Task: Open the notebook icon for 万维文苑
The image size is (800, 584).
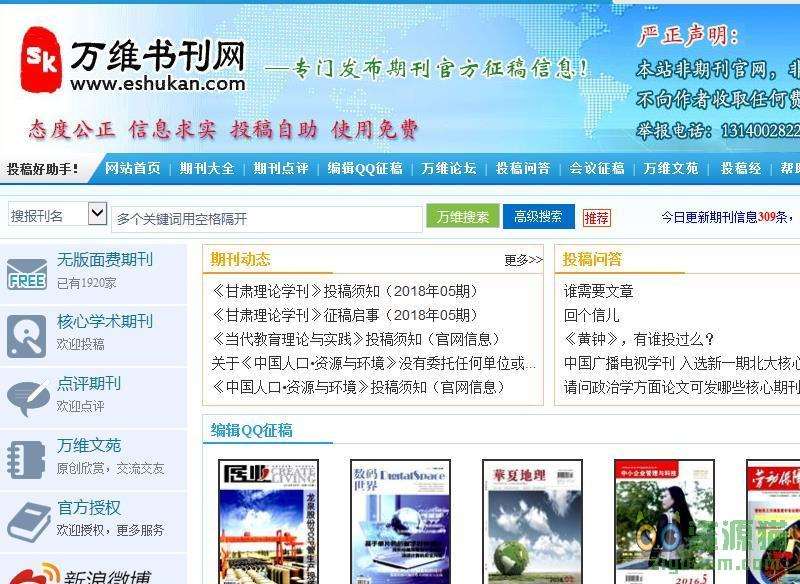Action: (26, 460)
